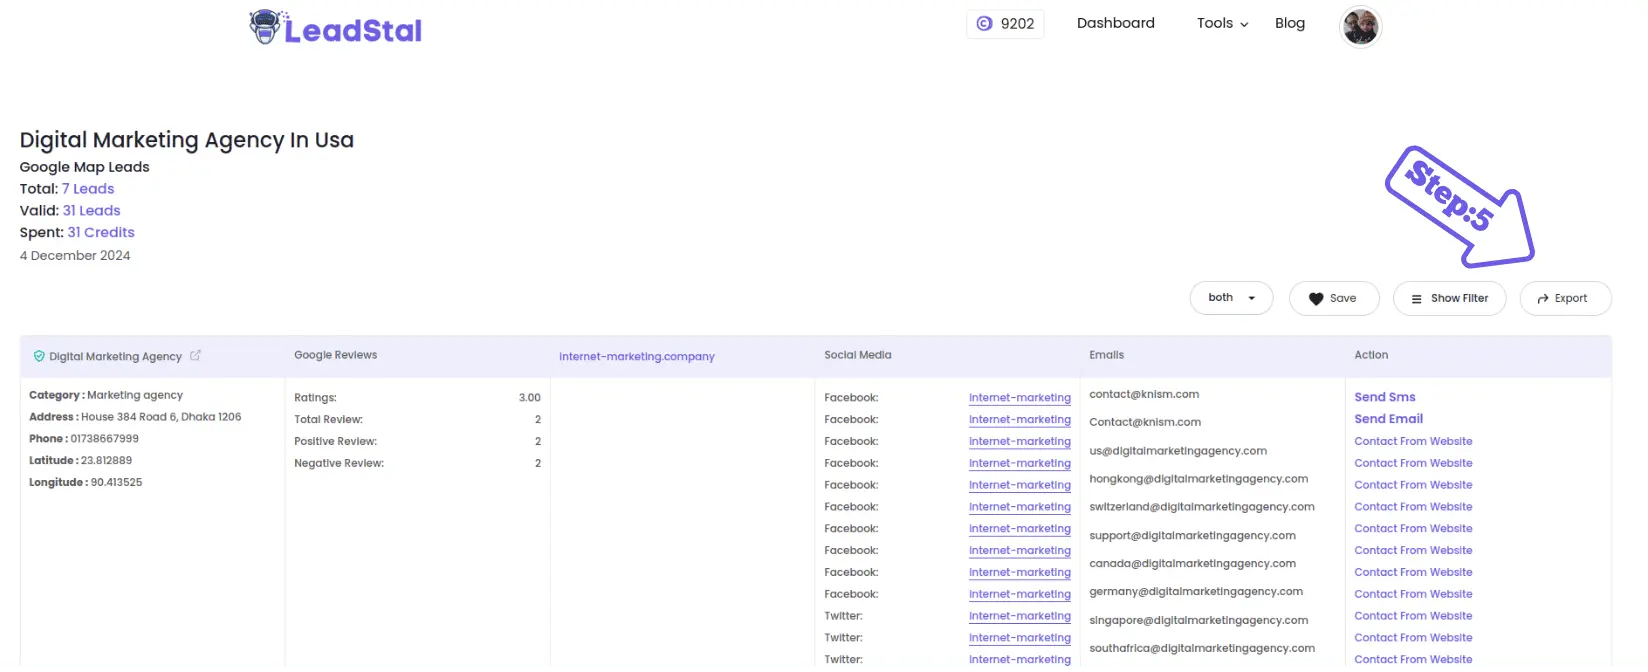Click the credits coin icon
The image size is (1648, 672).
984,24
